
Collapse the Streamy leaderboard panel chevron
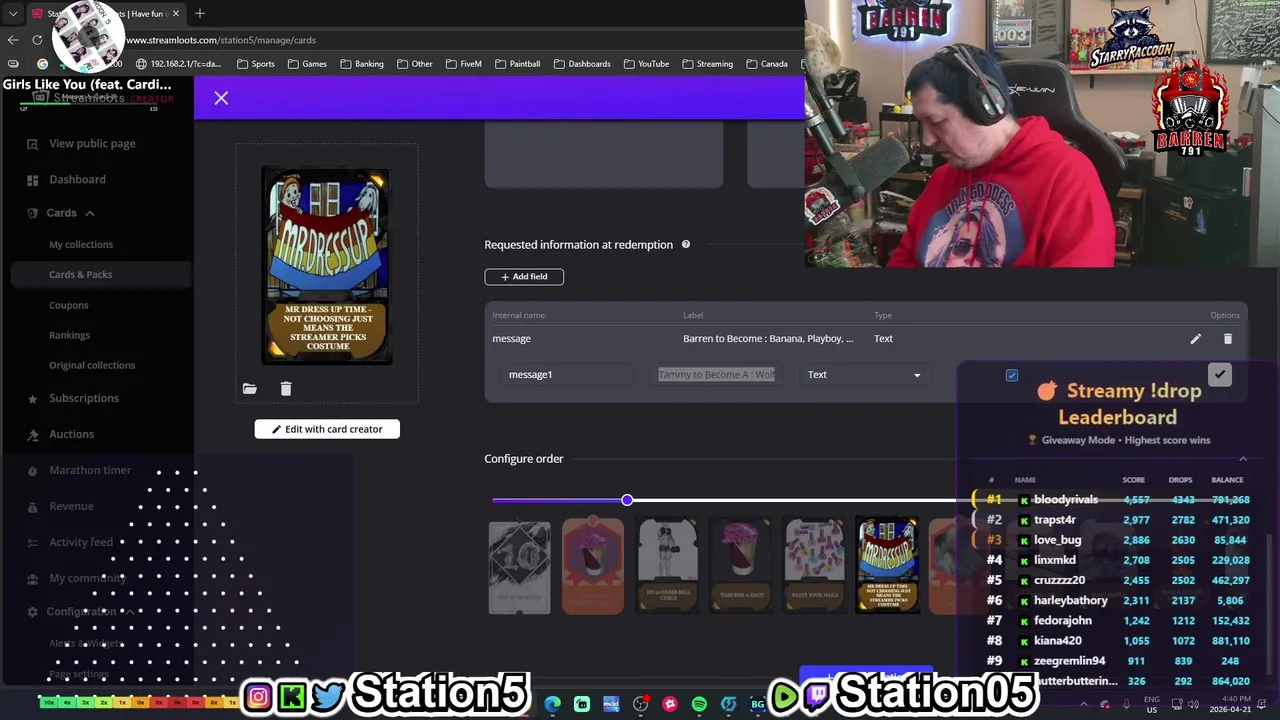tap(1243, 459)
